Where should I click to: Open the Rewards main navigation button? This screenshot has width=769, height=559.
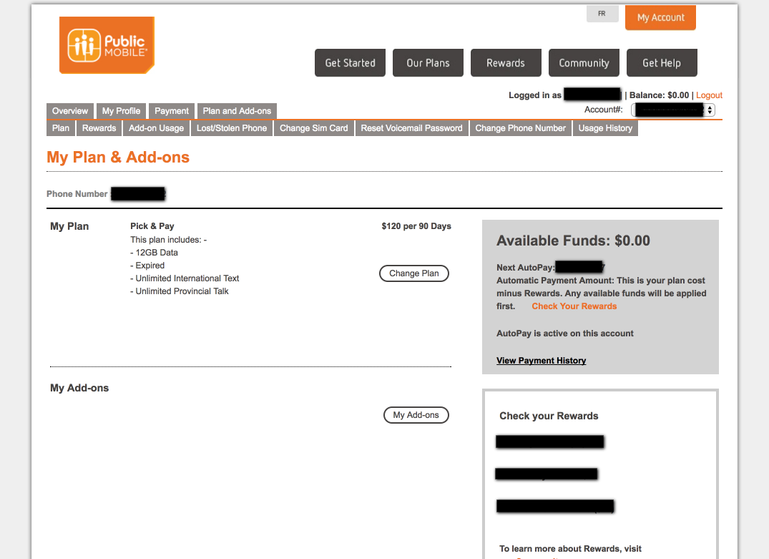point(506,63)
